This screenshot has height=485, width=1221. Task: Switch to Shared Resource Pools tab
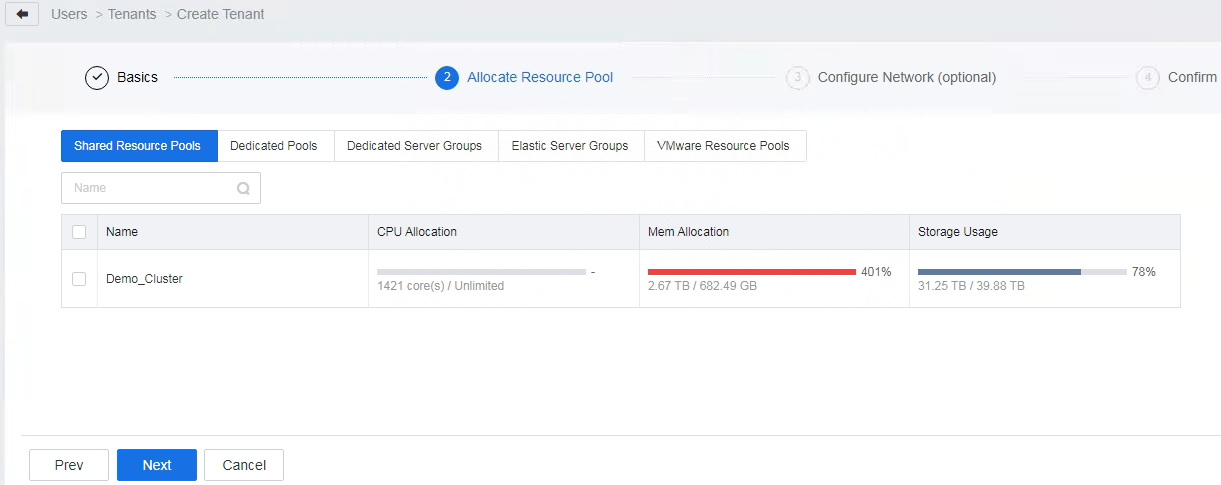tap(138, 146)
